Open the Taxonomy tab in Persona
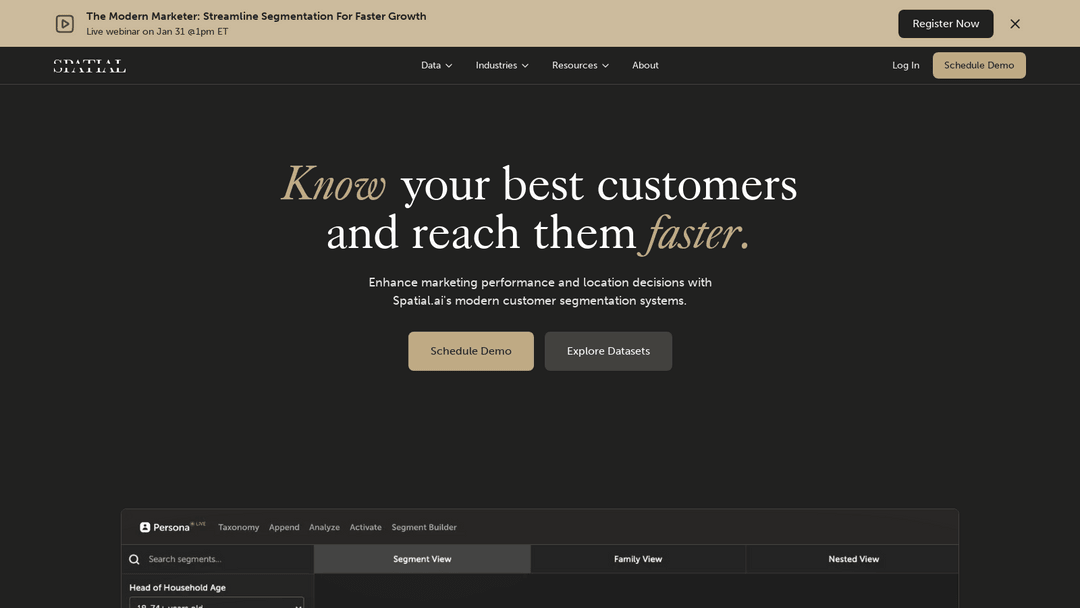Screen dimensions: 1080x608 click(238, 527)
